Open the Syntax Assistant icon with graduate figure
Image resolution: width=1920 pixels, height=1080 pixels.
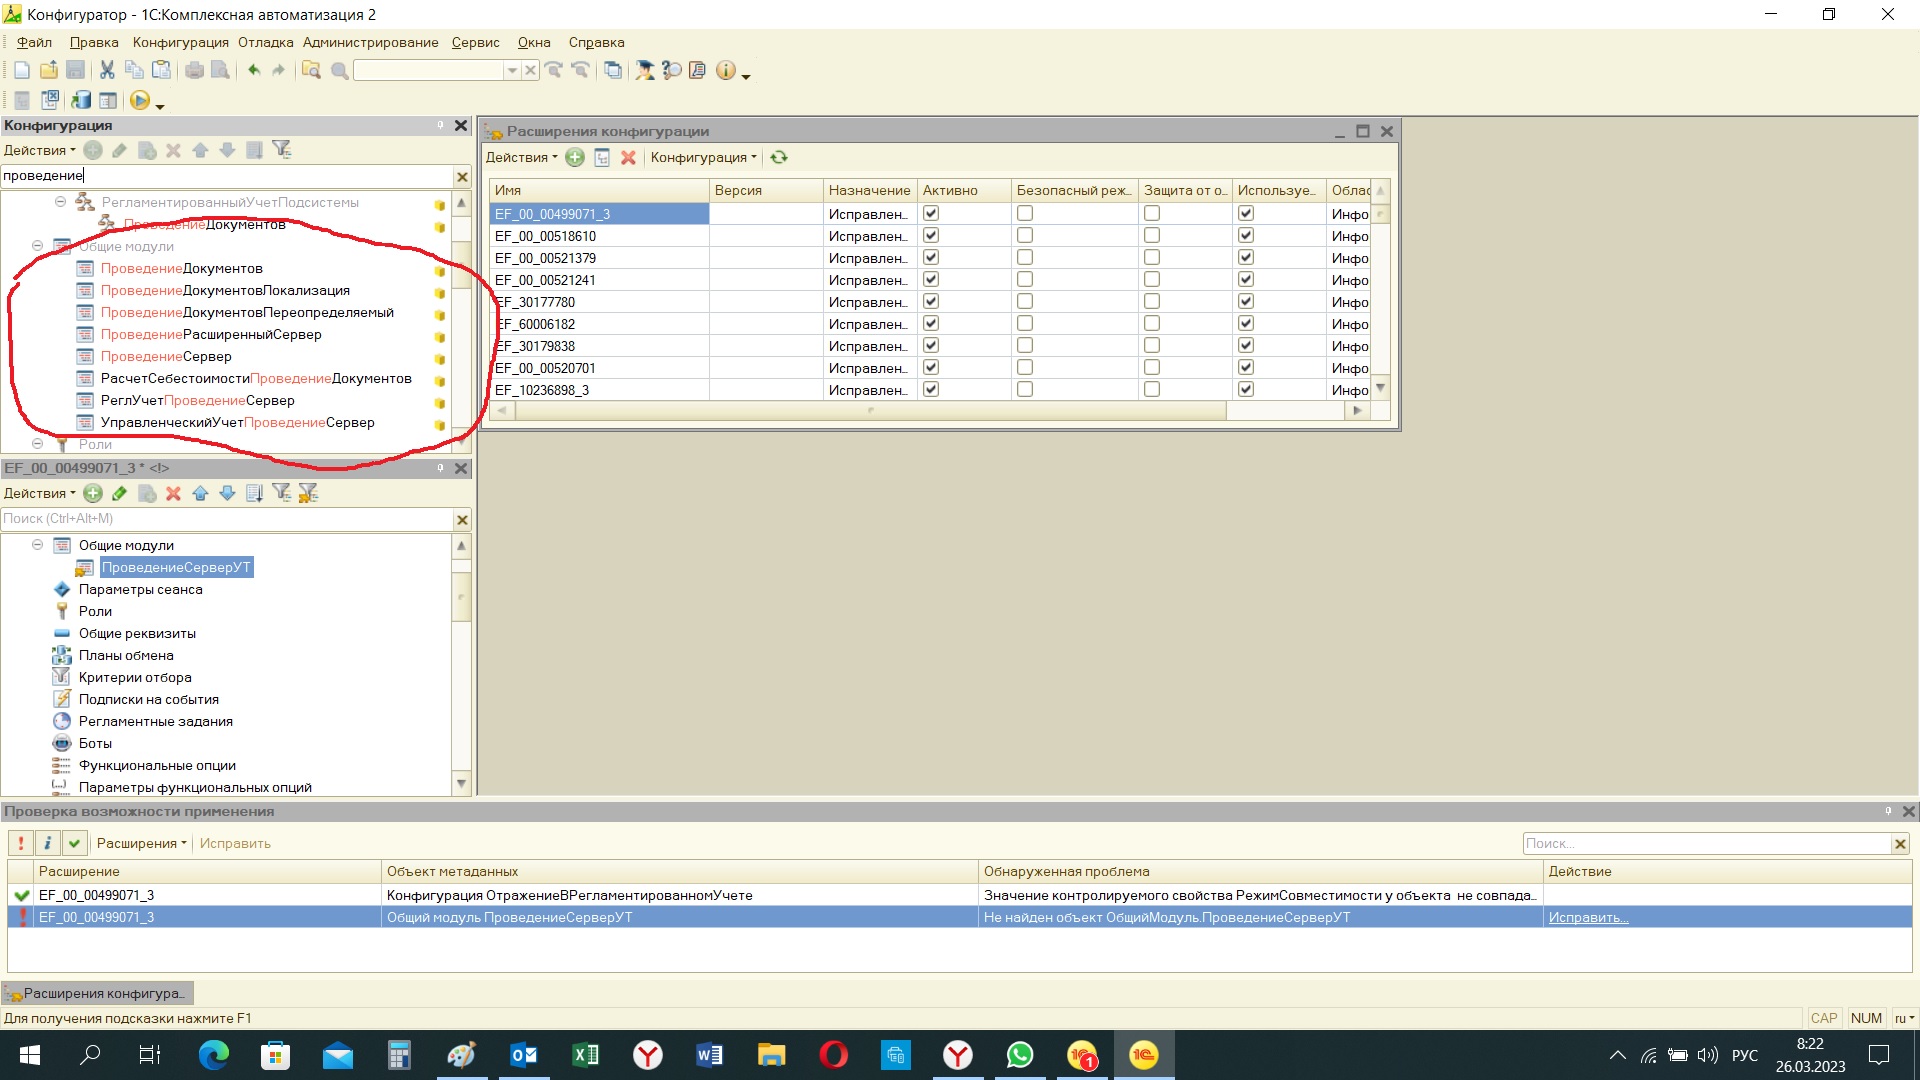645,70
